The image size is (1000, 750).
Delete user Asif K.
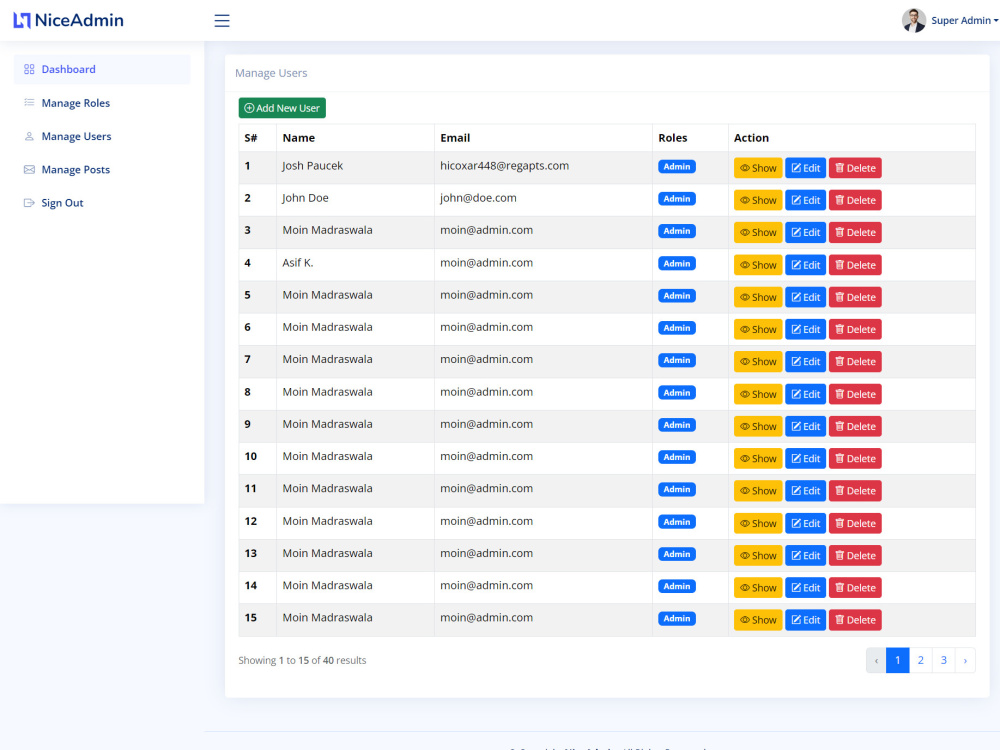pyautogui.click(x=855, y=265)
